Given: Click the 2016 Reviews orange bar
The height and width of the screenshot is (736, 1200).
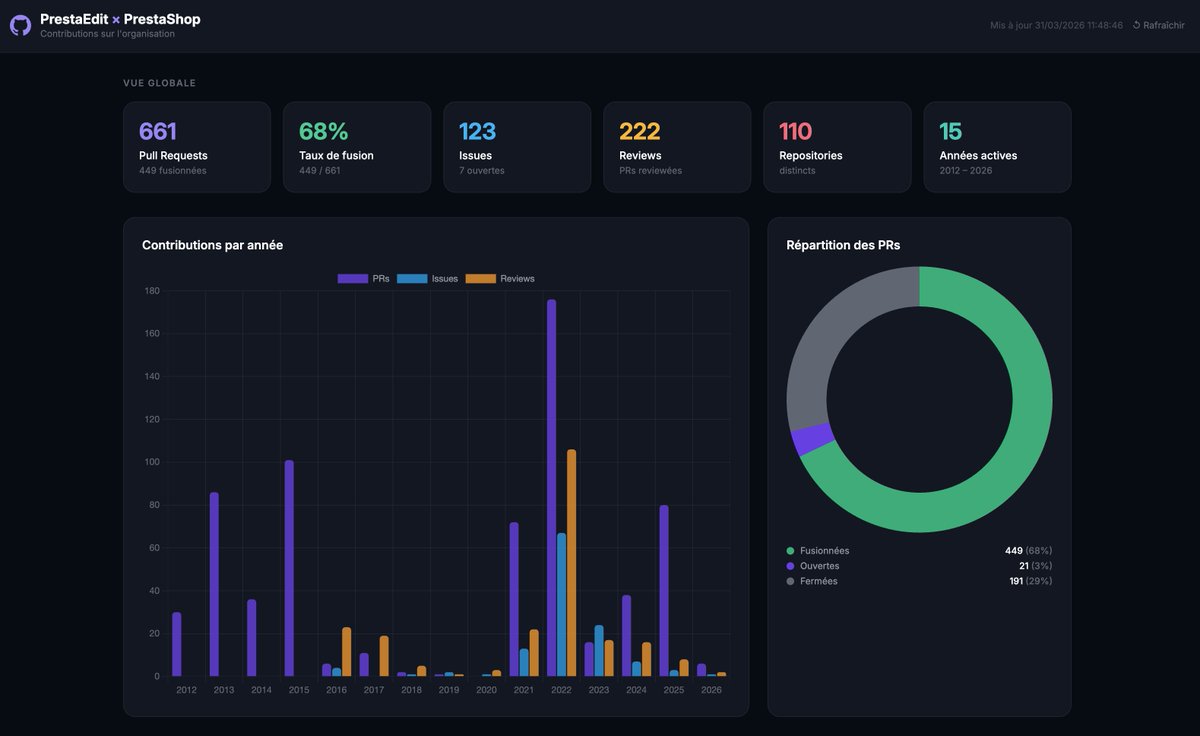Looking at the screenshot, I should pos(347,652).
